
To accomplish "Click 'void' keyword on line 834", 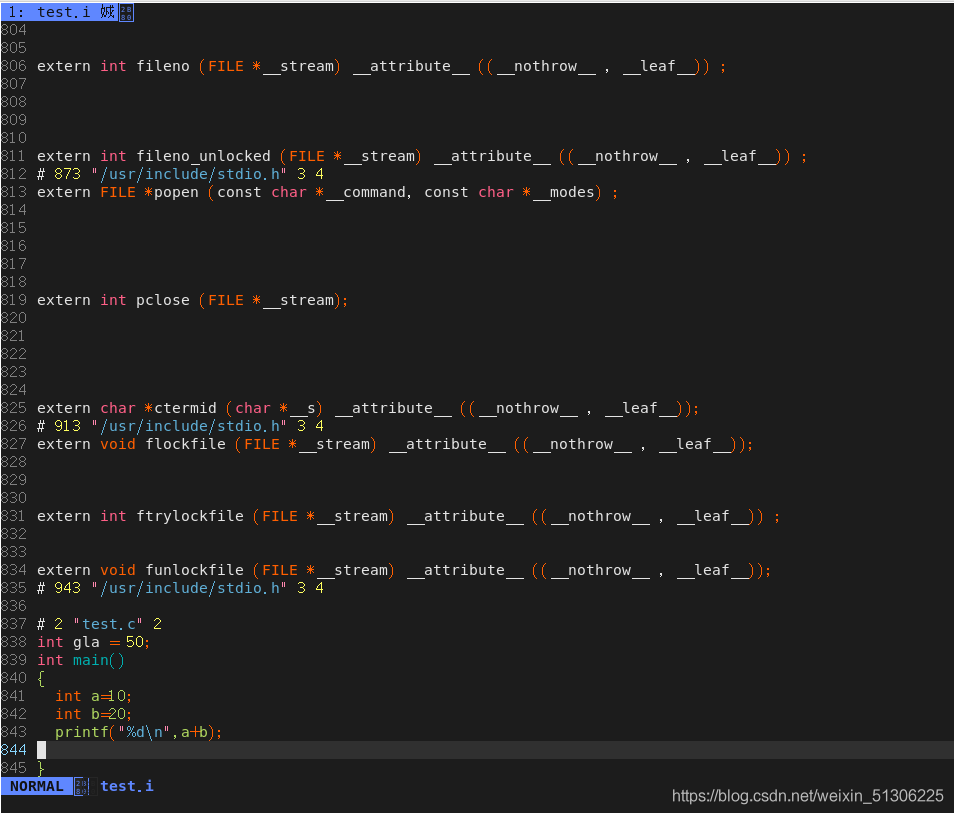I will point(117,570).
